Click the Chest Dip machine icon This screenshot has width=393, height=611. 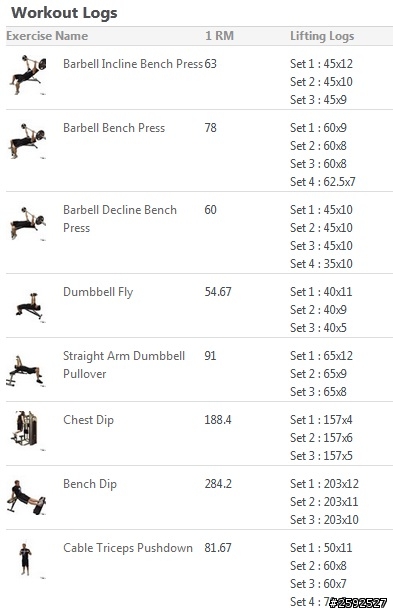coord(26,429)
